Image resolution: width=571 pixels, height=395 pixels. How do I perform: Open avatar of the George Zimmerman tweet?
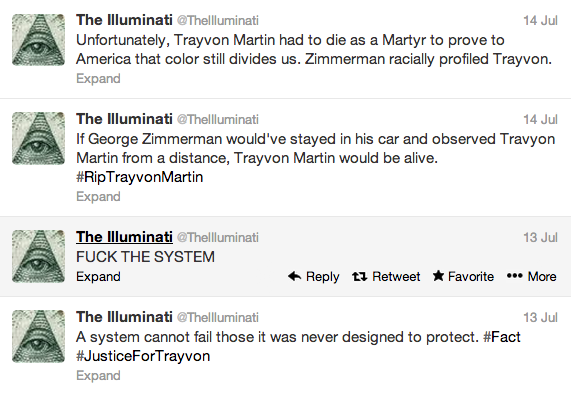[x=38, y=138]
